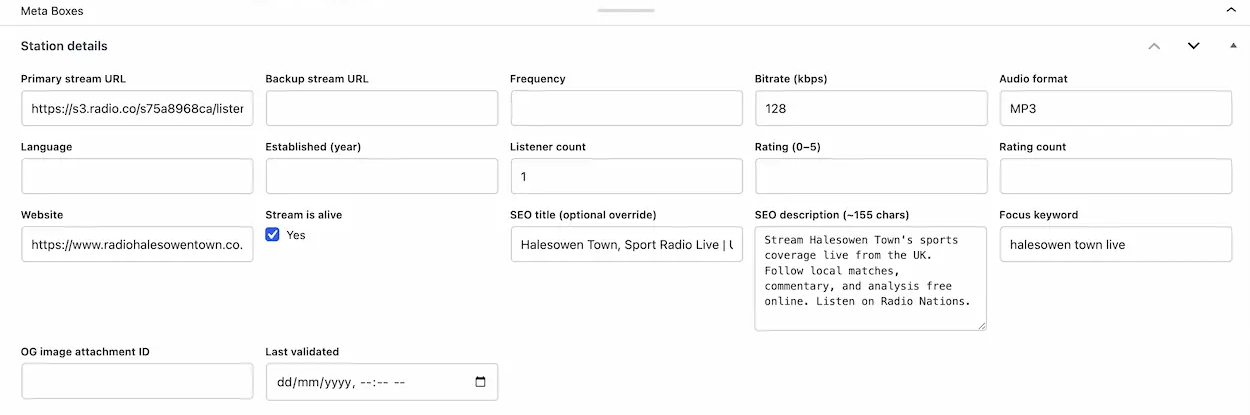Screen dimensions: 1250x415
Task: Edit the Website URL field
Action: (x=137, y=244)
